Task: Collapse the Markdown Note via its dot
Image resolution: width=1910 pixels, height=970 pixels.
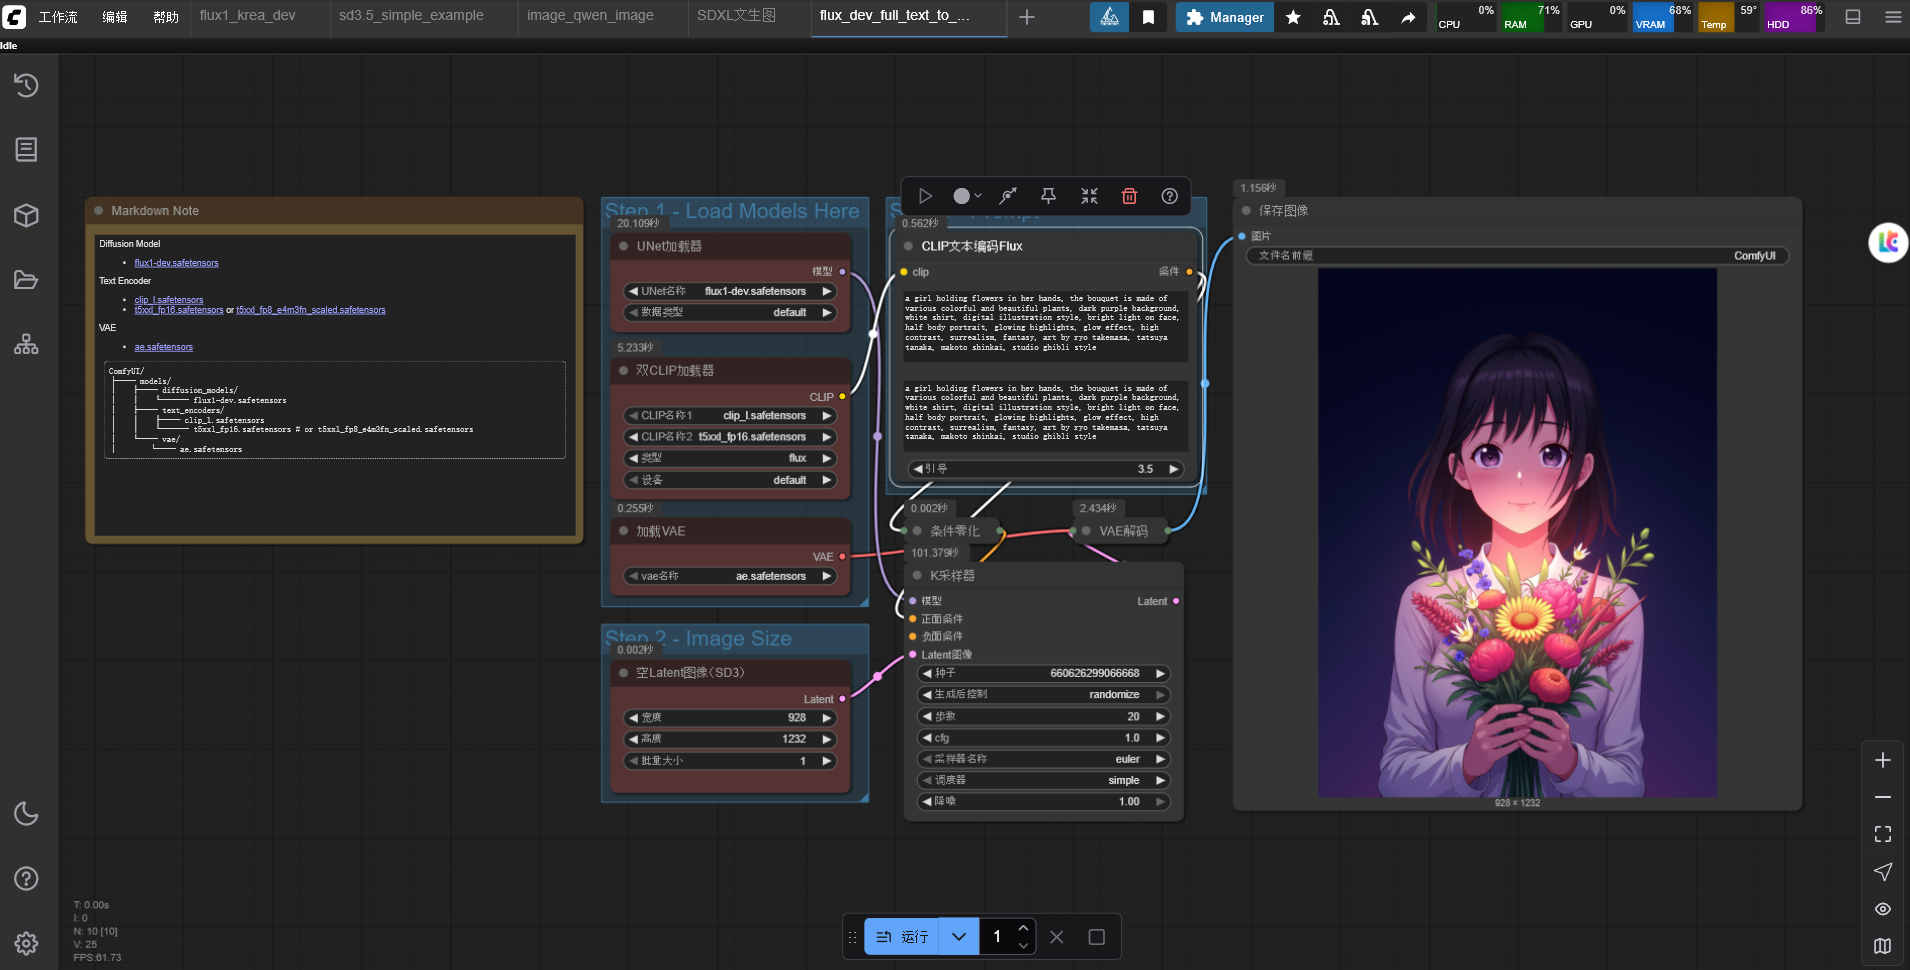Action: (x=99, y=210)
